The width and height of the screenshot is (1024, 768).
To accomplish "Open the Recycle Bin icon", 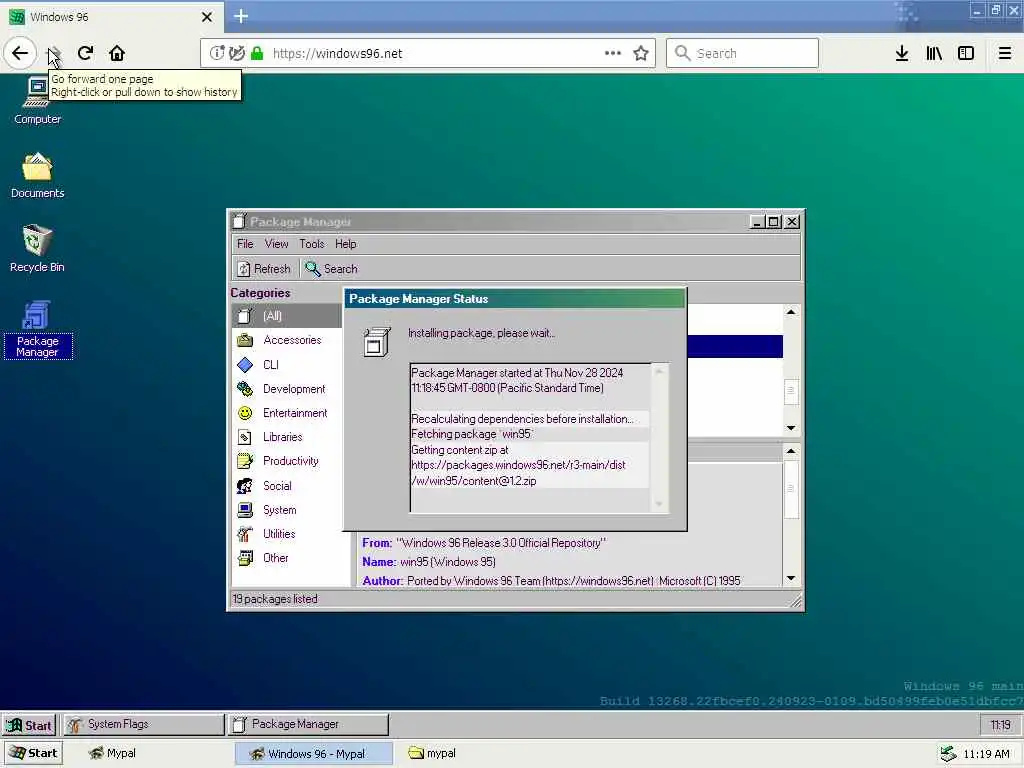I will pos(37,248).
